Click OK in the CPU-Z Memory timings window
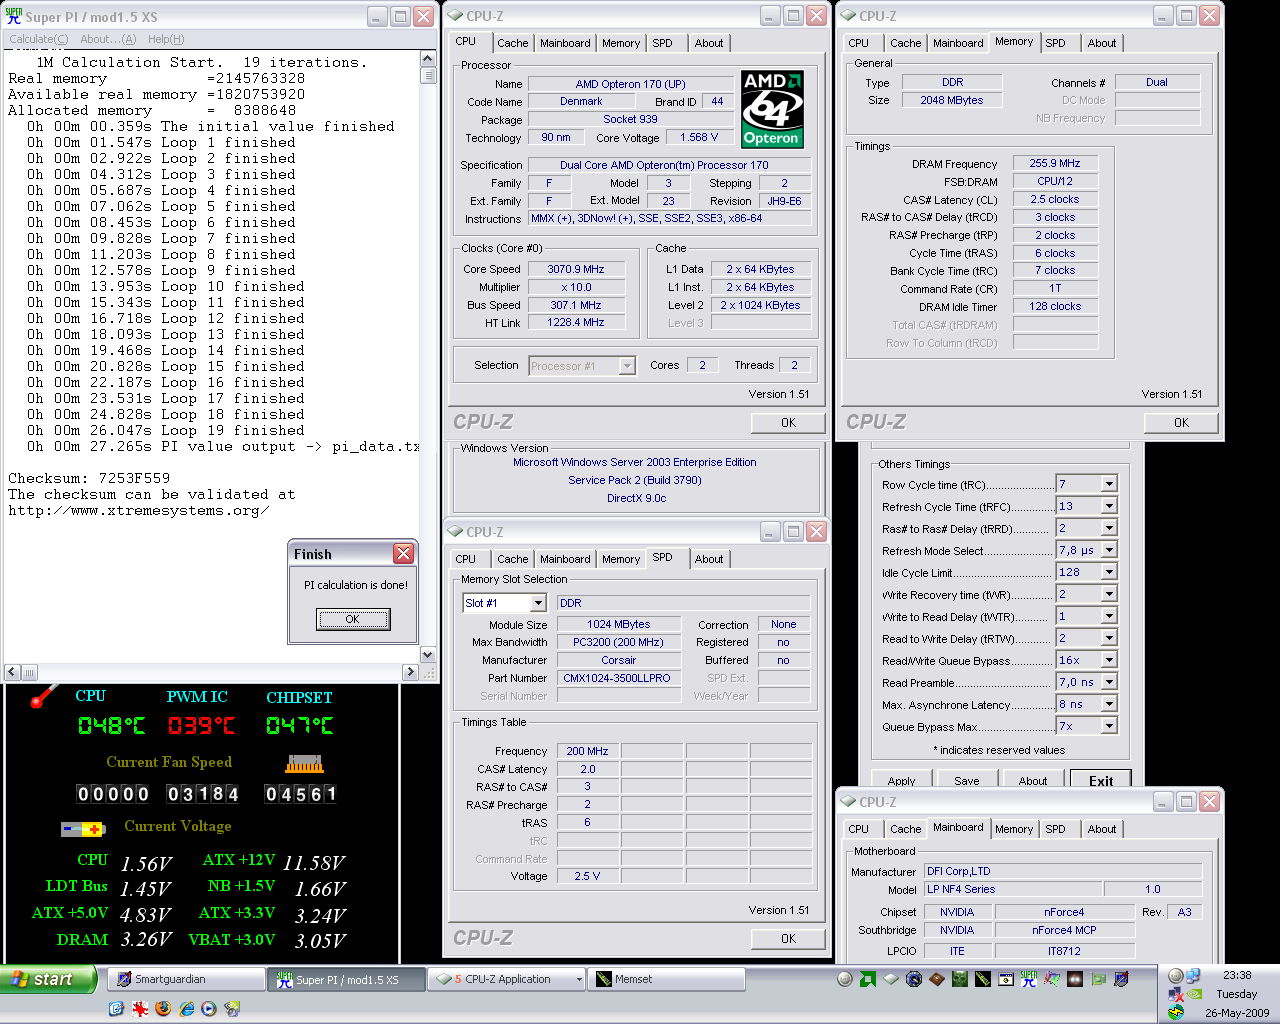Viewport: 1280px width, 1024px height. pos(1181,423)
